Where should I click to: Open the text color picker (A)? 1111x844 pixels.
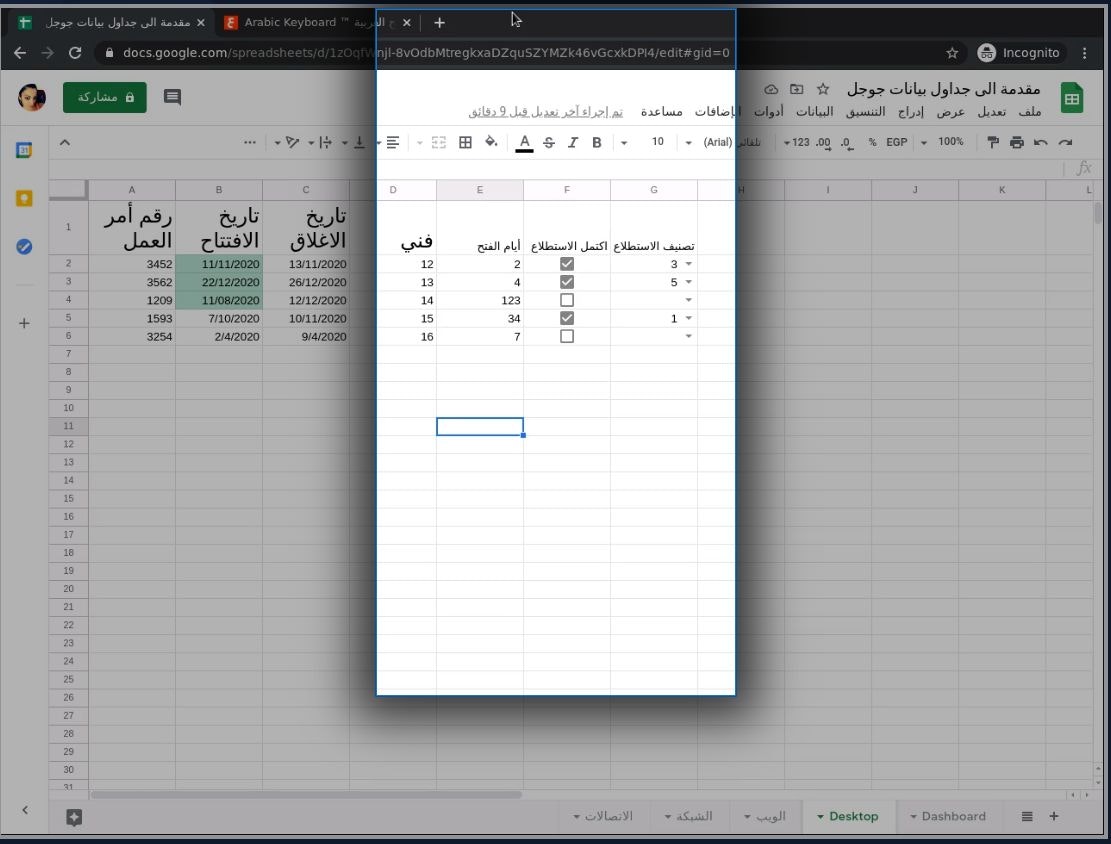[524, 142]
